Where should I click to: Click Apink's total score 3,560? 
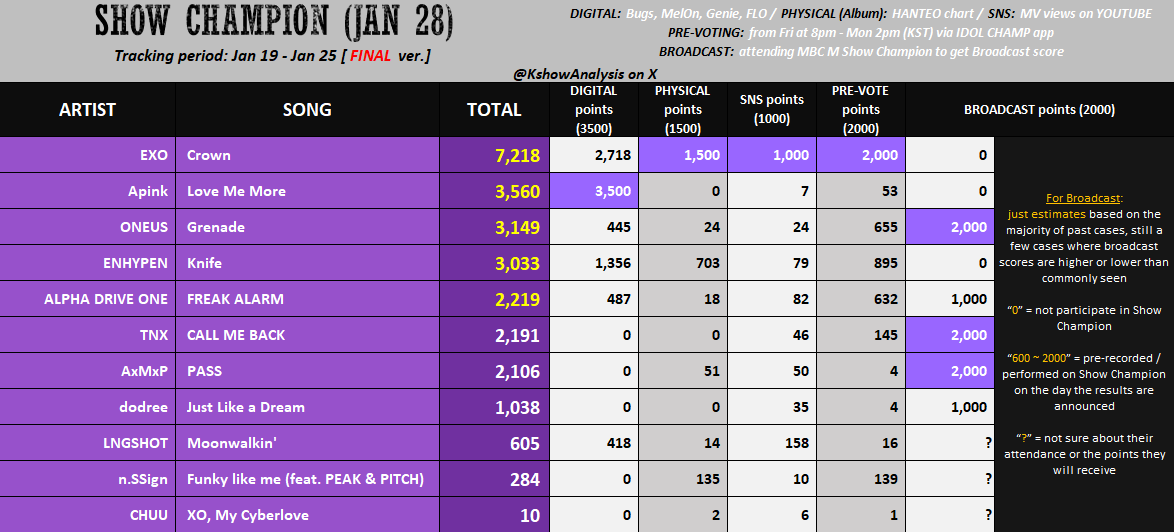tap(494, 191)
